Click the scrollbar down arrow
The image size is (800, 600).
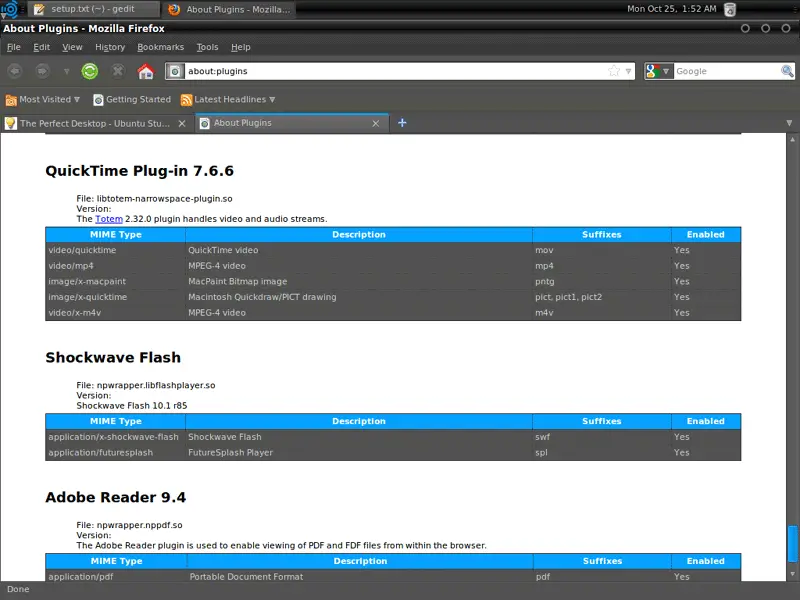[x=792, y=574]
